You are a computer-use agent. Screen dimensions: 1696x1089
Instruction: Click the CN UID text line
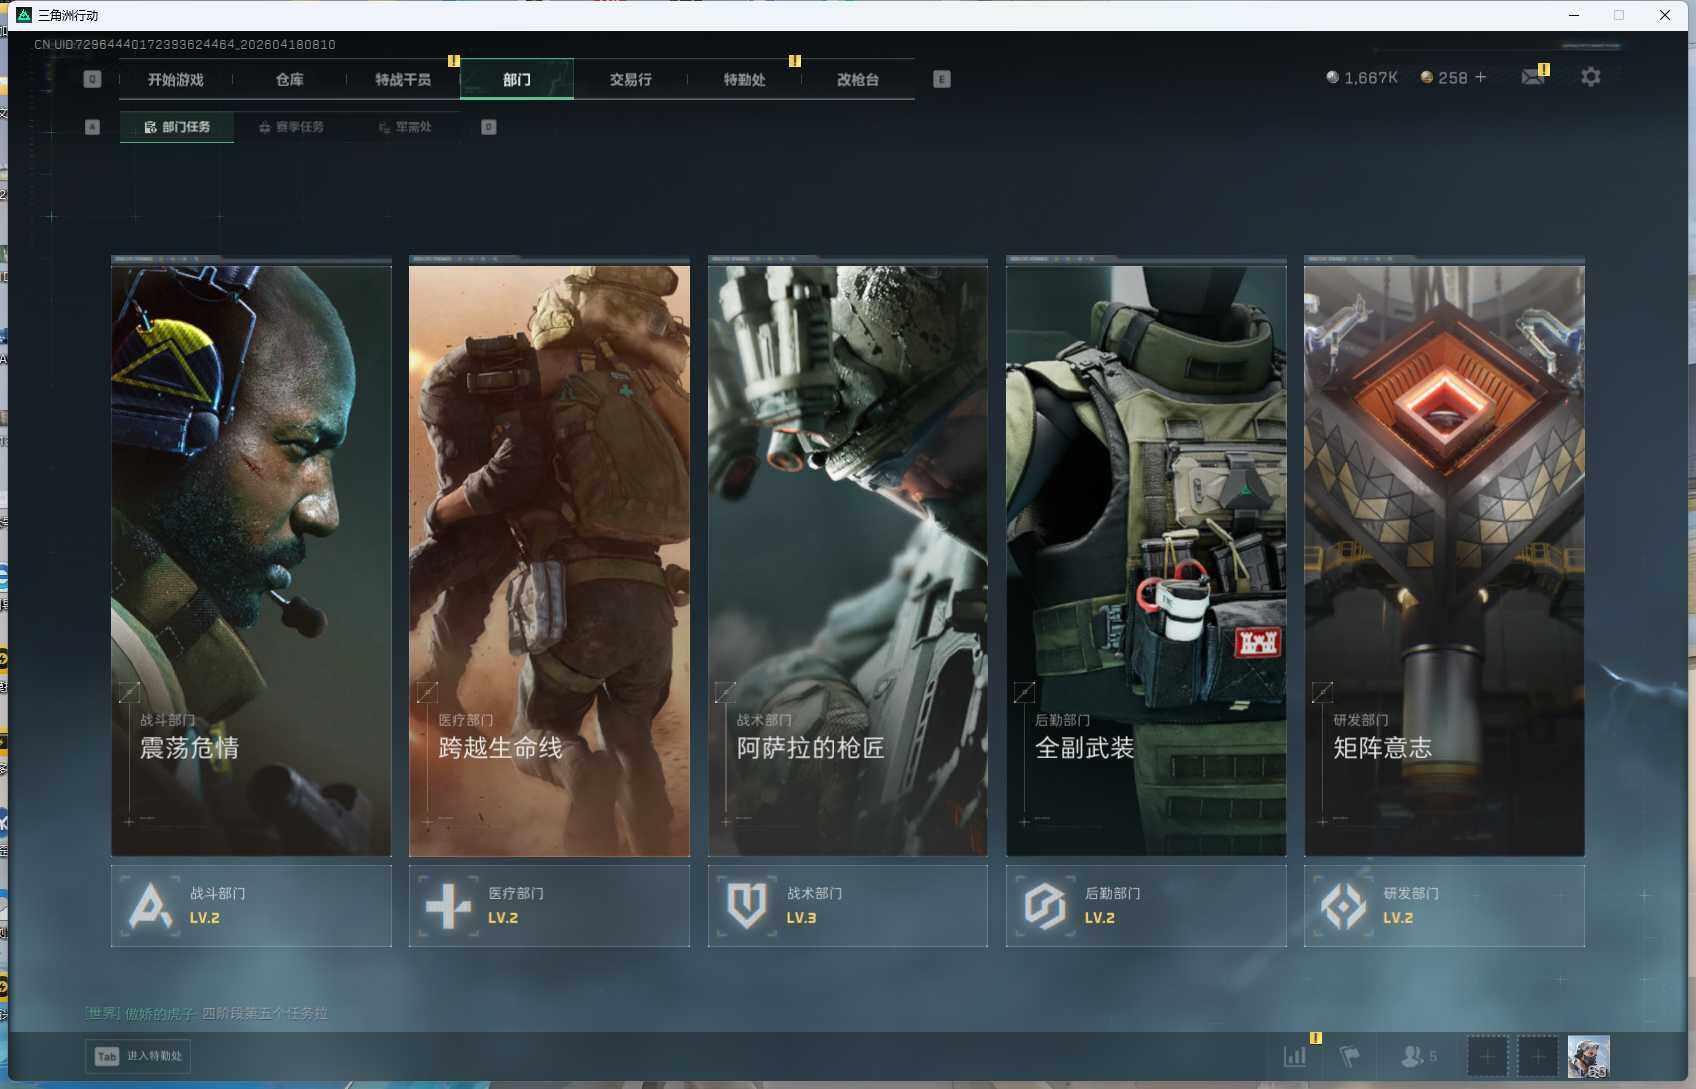pyautogui.click(x=185, y=44)
